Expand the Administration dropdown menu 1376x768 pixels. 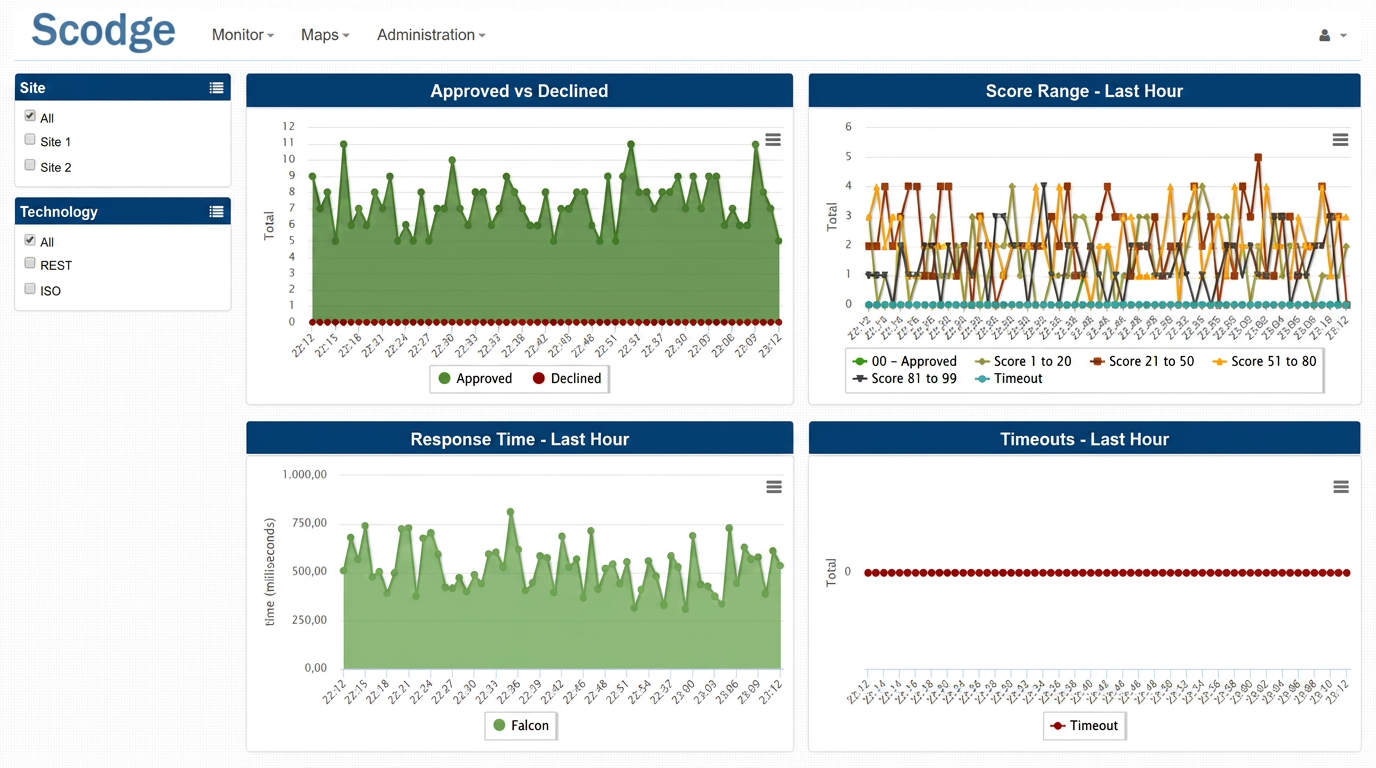tap(431, 35)
